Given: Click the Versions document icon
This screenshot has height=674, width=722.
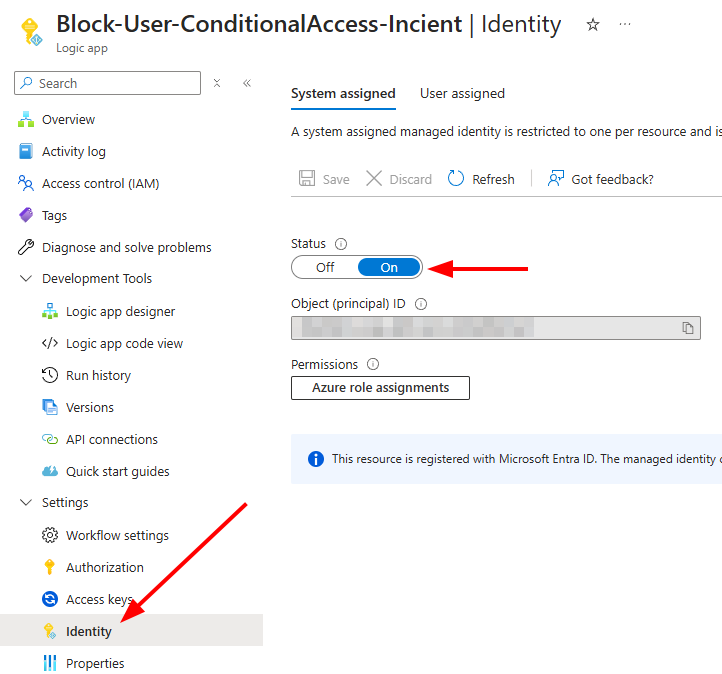Looking at the screenshot, I should pyautogui.click(x=50, y=407).
